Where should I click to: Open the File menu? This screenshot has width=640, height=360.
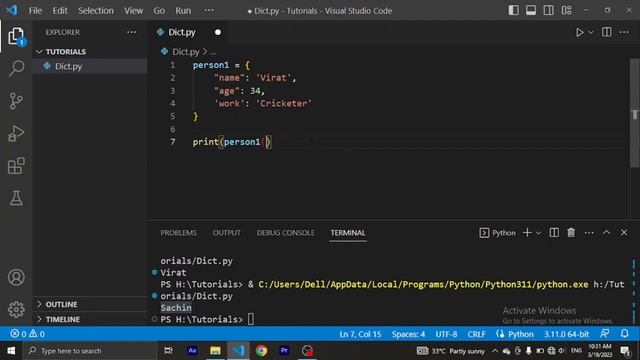point(35,11)
